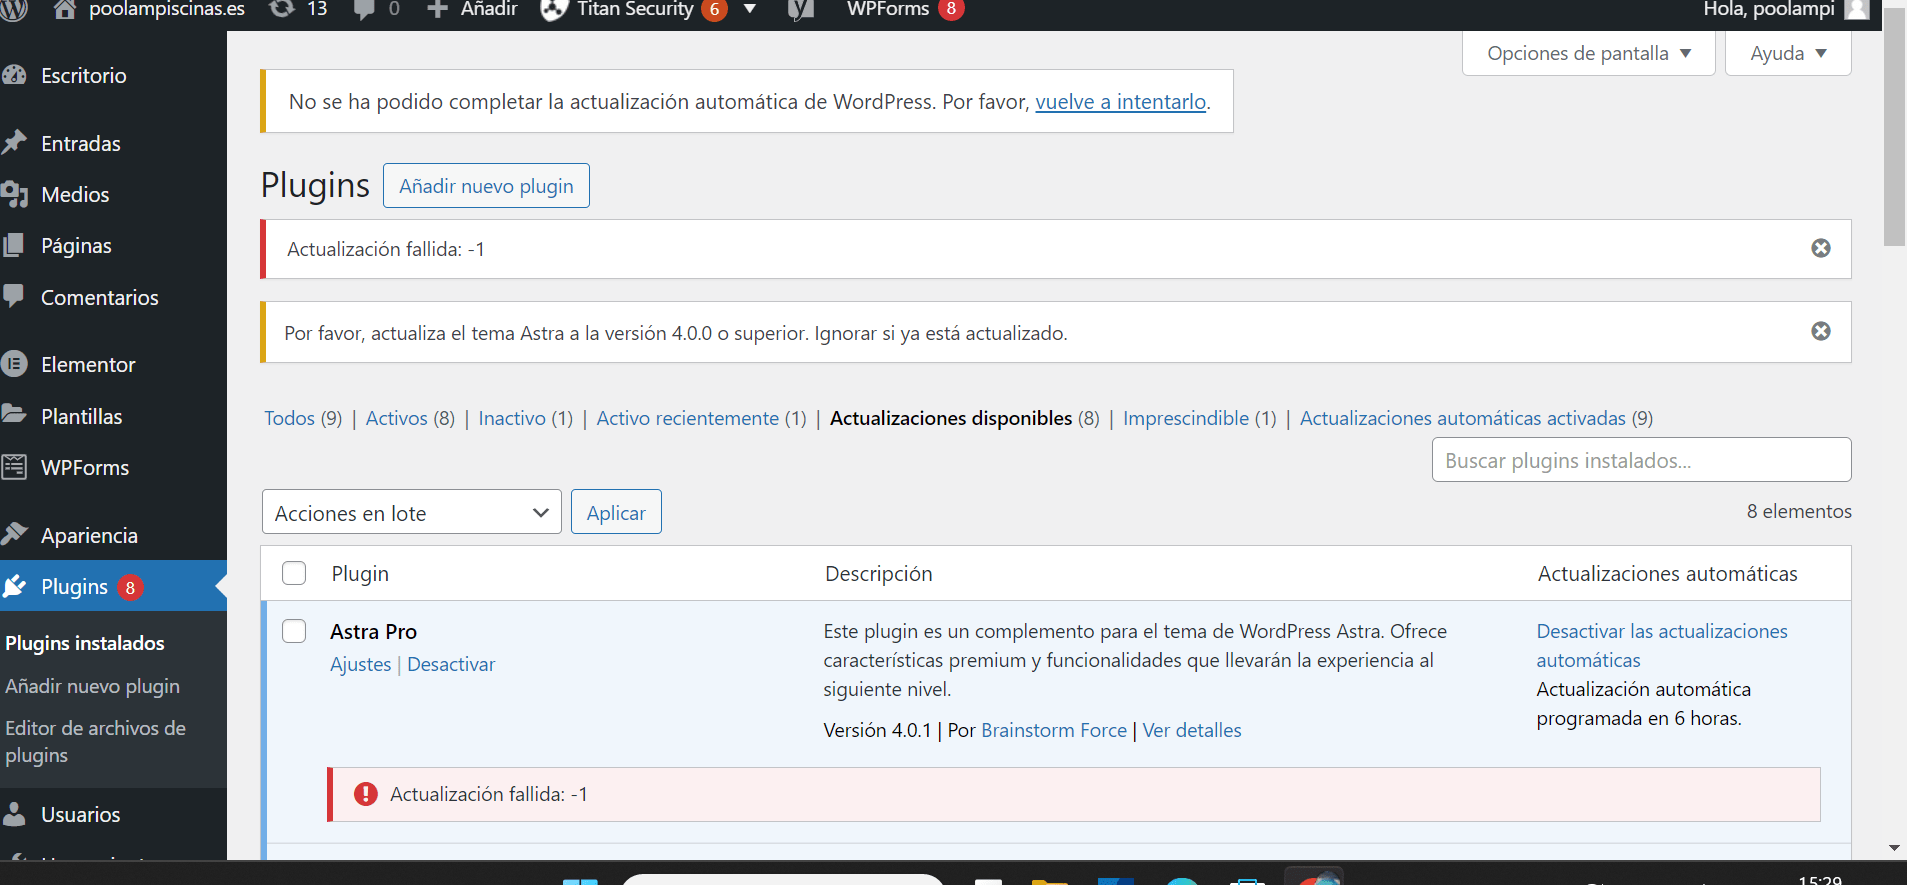Click the Titan Security shield icon

pos(554,9)
